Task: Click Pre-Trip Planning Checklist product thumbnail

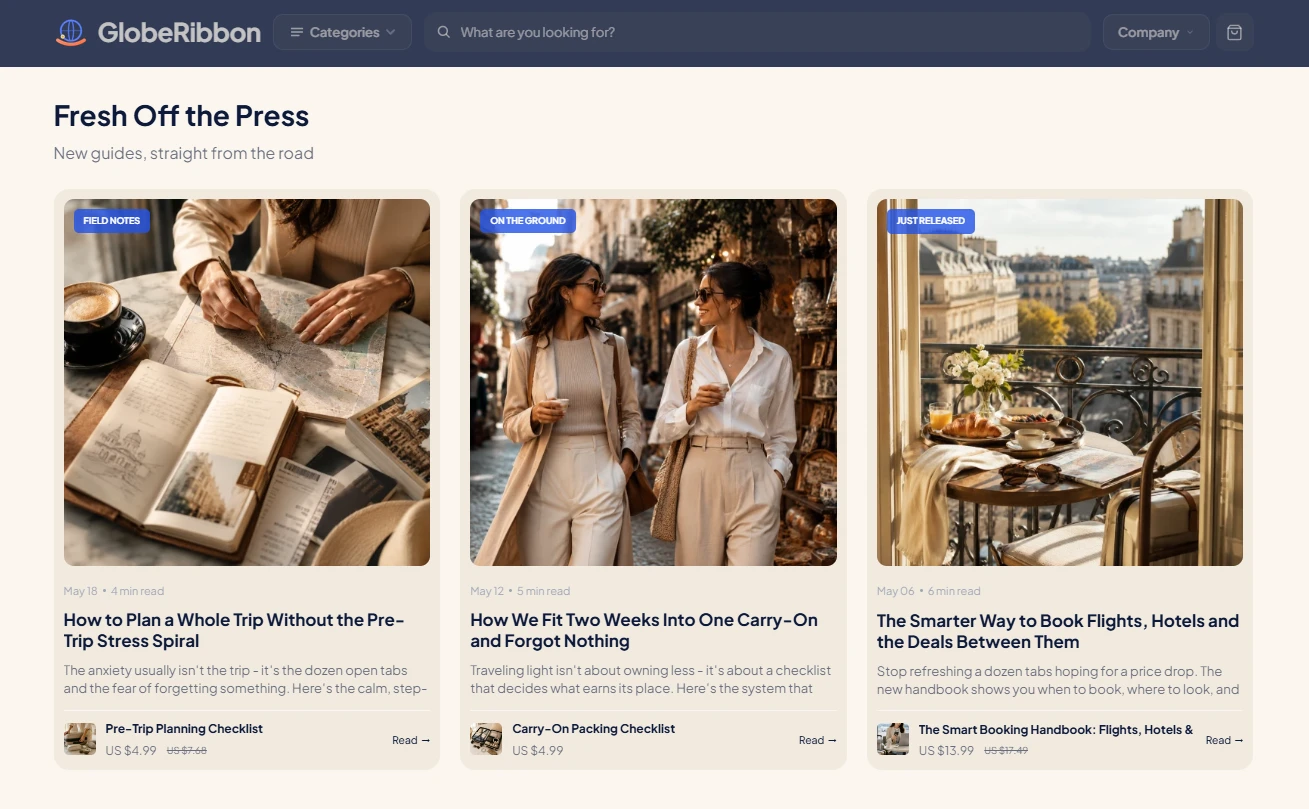Action: [x=80, y=739]
